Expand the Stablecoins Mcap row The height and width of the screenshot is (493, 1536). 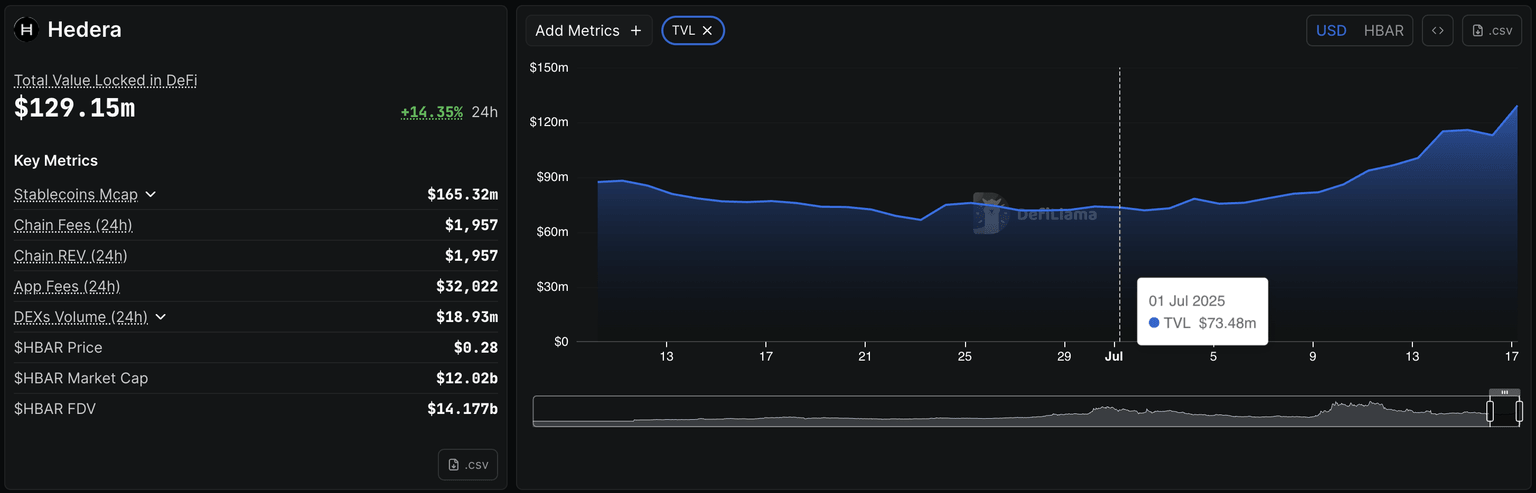151,194
